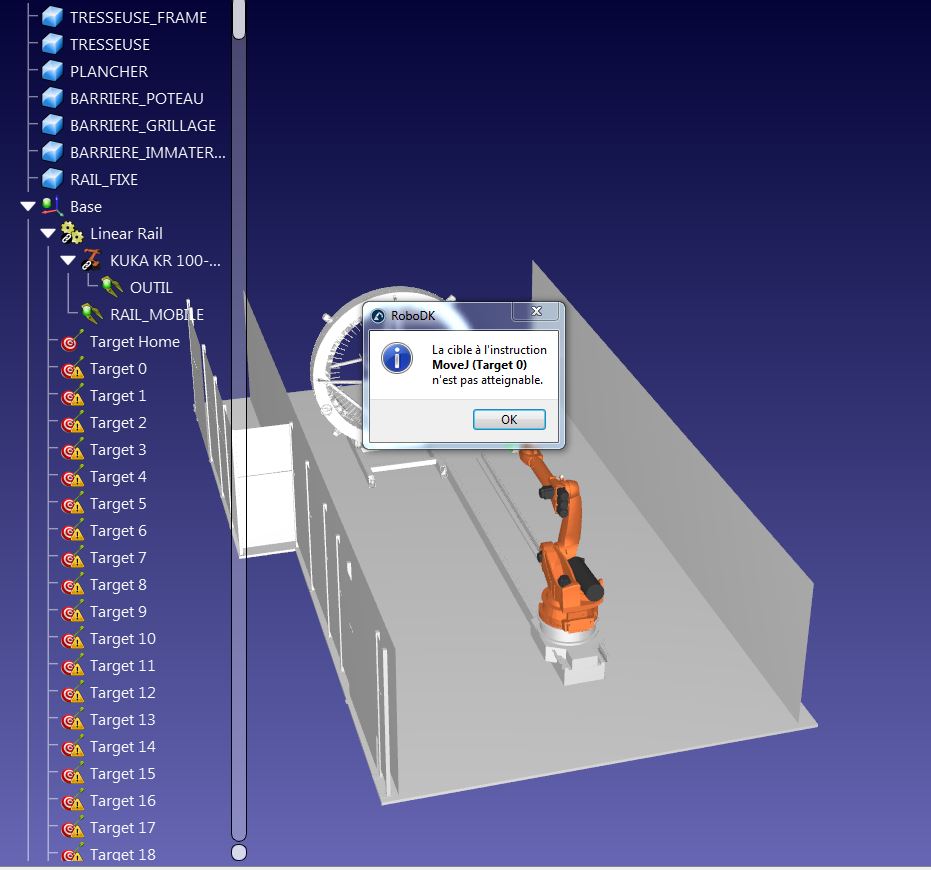Click the OK button in RoboDK dialog

509,420
